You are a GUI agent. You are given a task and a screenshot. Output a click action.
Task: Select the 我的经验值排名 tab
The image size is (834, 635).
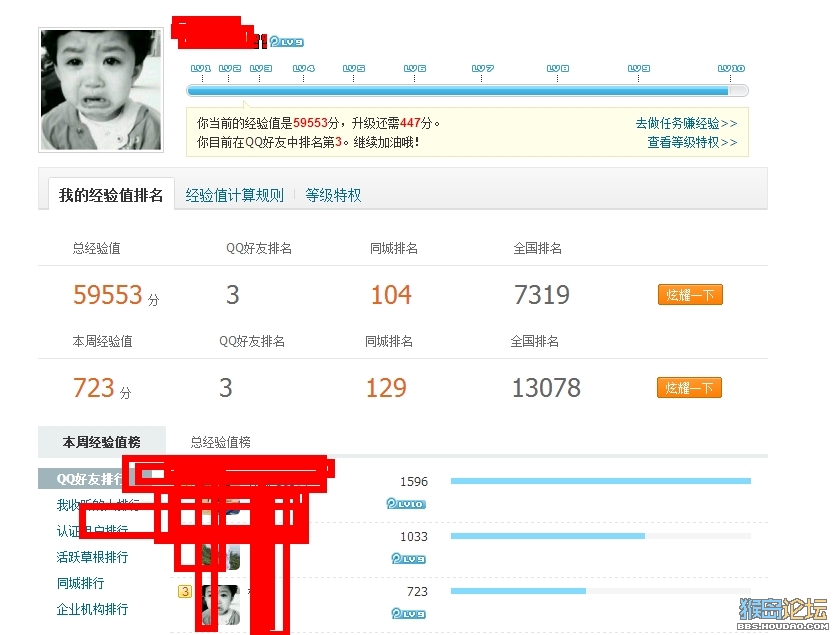[111, 195]
